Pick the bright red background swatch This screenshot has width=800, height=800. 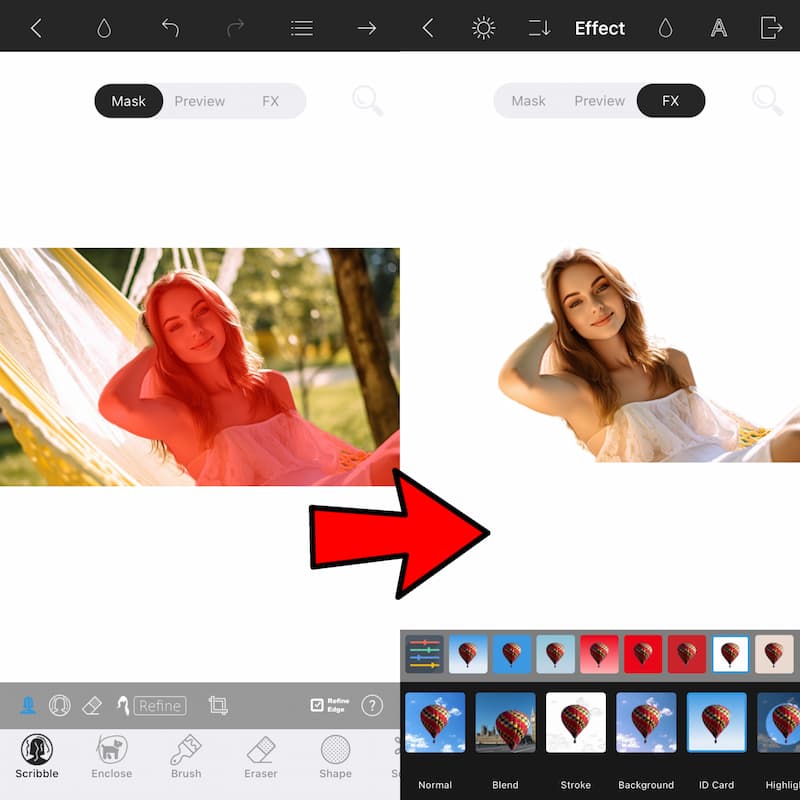643,654
